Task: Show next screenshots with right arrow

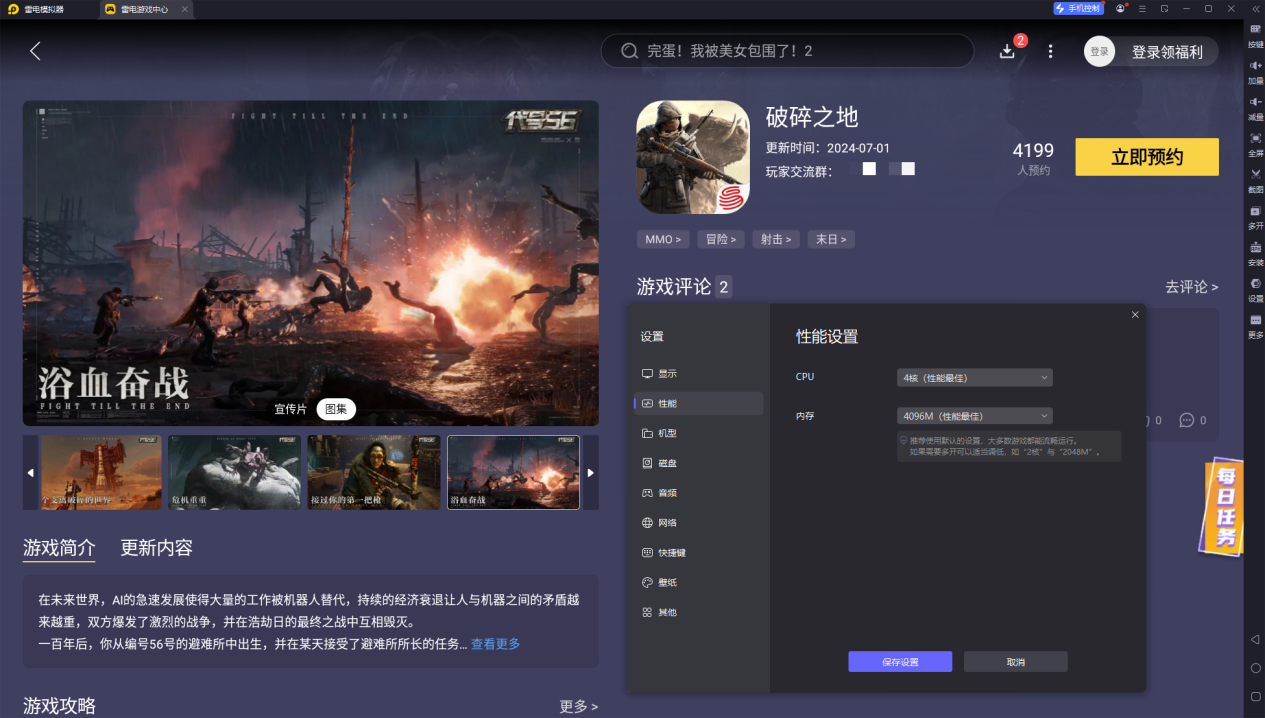Action: 591,472
